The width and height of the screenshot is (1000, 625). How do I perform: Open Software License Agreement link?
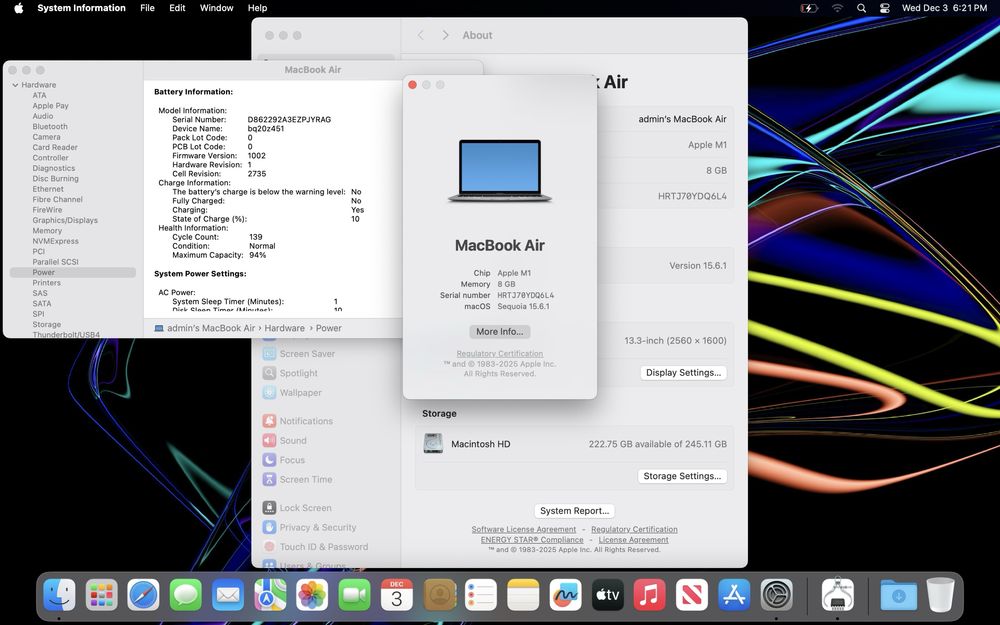(x=524, y=529)
